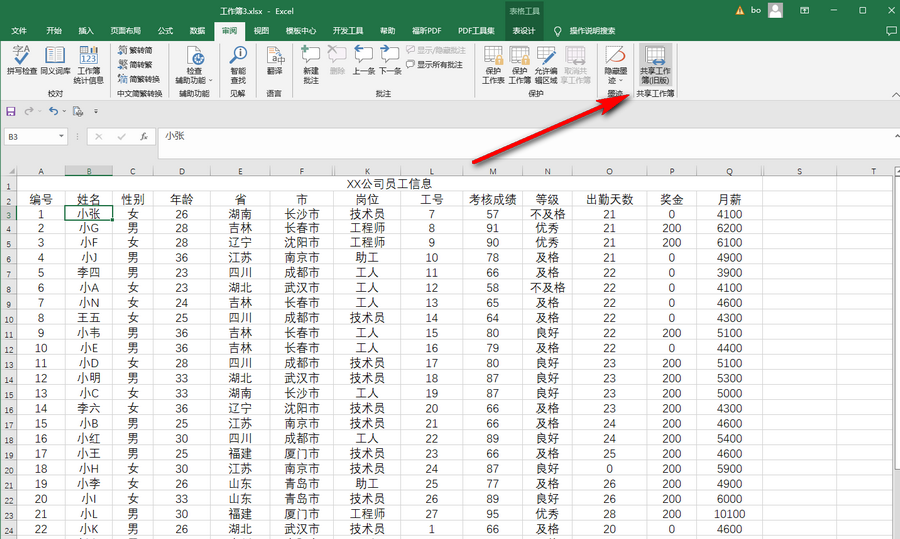Switch to the 数据 ribbon tab
Image resolution: width=900 pixels, height=539 pixels.
(x=197, y=31)
